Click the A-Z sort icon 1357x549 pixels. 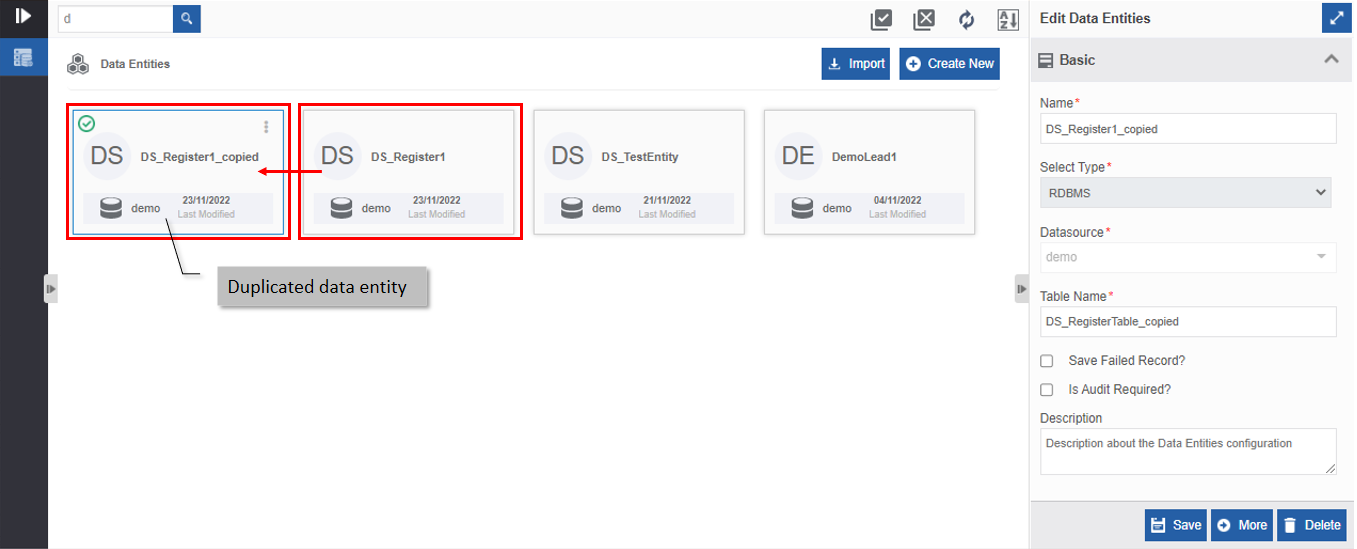point(1008,20)
